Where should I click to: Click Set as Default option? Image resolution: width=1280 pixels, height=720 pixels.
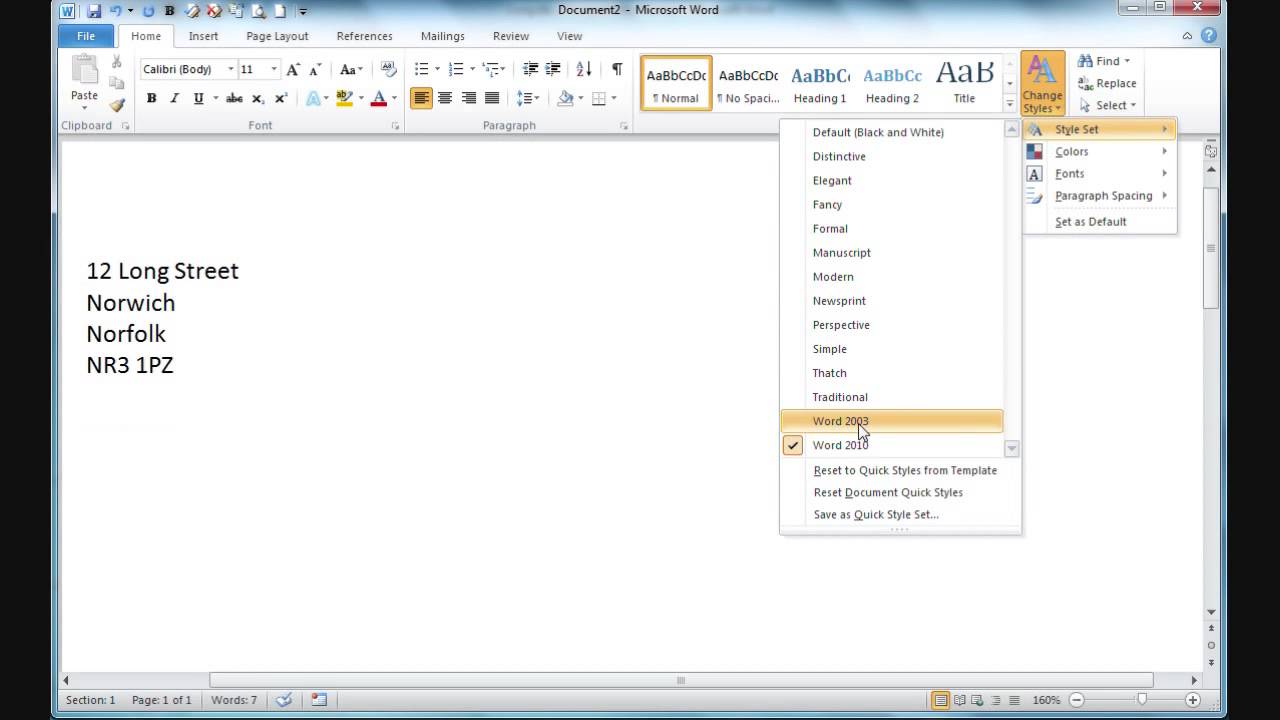[1100, 222]
